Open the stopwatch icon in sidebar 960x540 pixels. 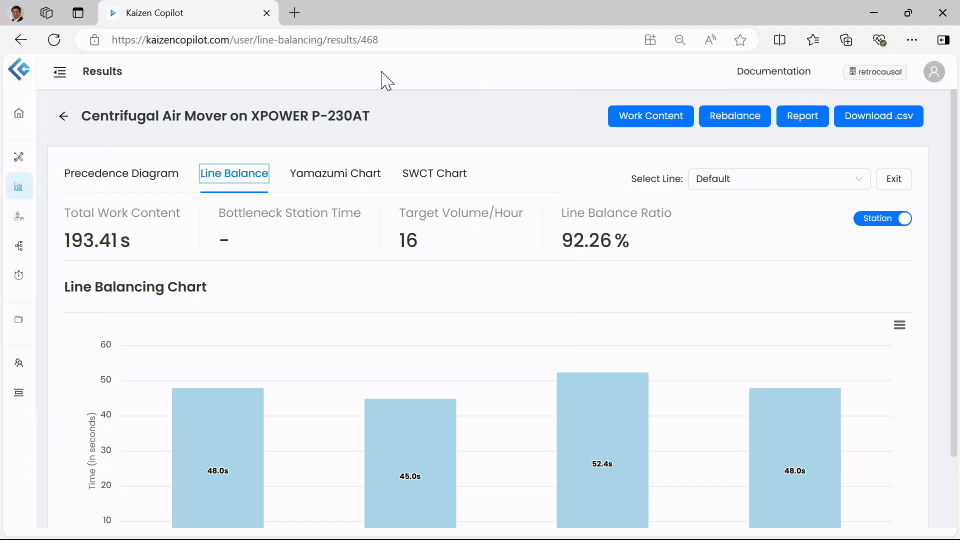click(18, 275)
